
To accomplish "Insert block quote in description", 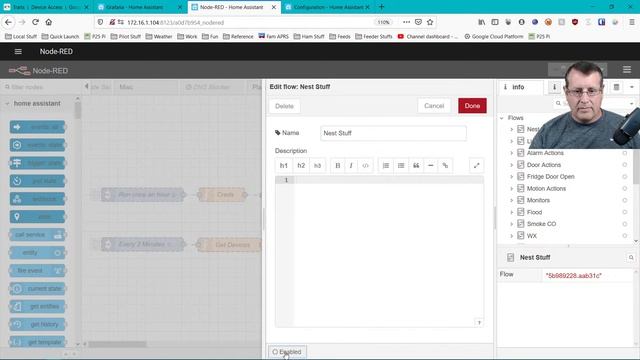I will pos(416,166).
